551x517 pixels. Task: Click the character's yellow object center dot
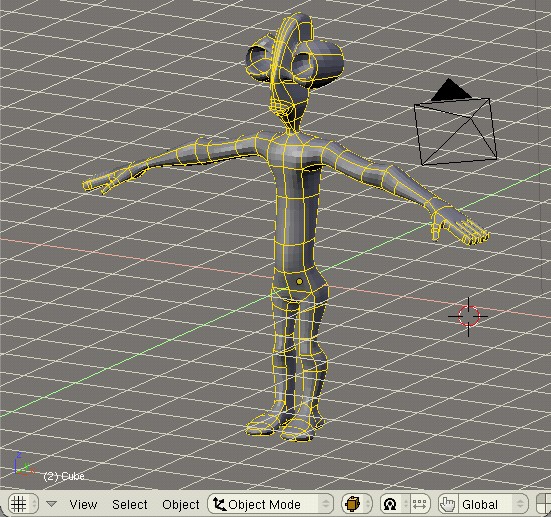(299, 282)
